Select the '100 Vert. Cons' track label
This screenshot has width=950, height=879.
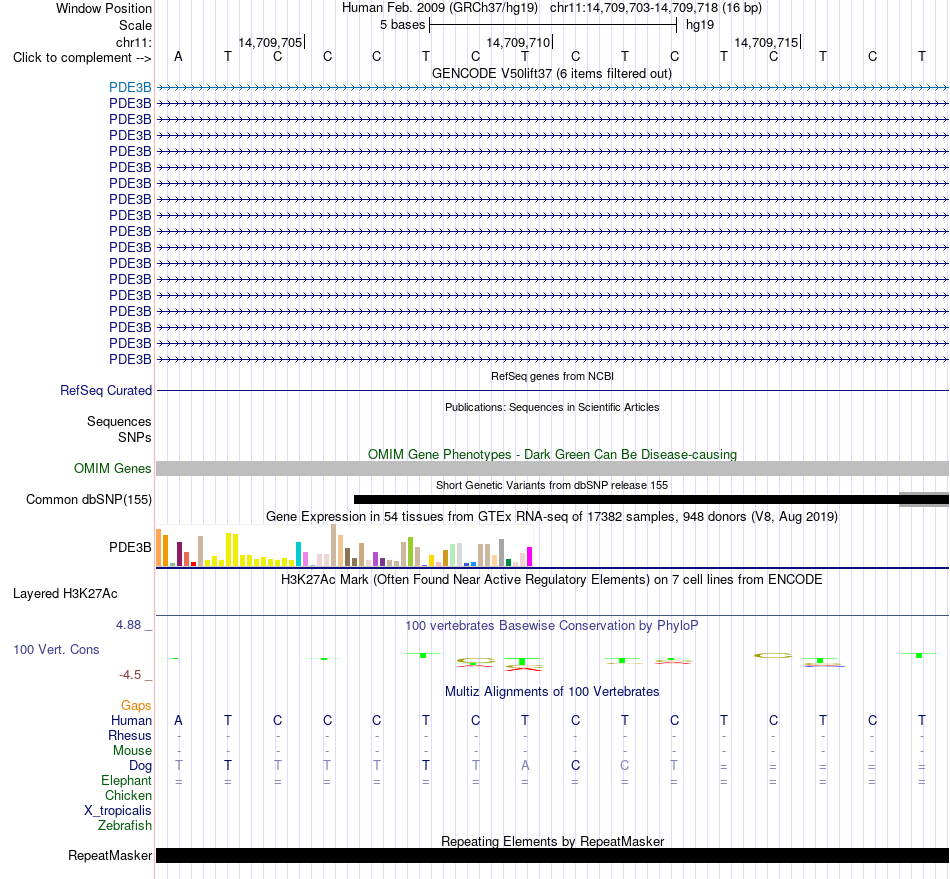[56, 649]
